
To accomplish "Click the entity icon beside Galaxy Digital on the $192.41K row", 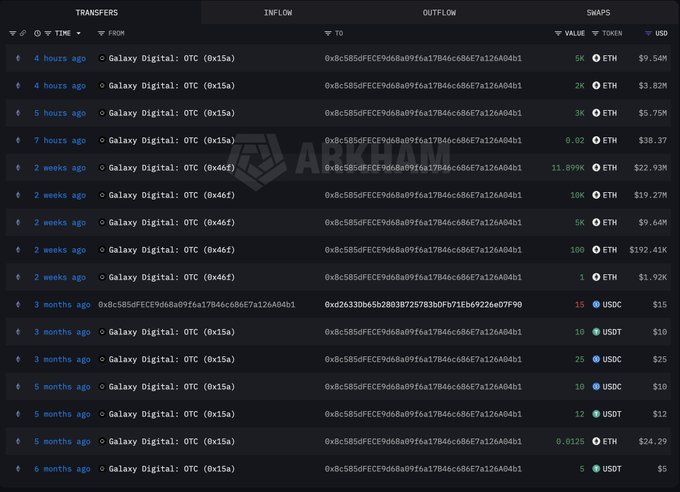I will click(102, 250).
